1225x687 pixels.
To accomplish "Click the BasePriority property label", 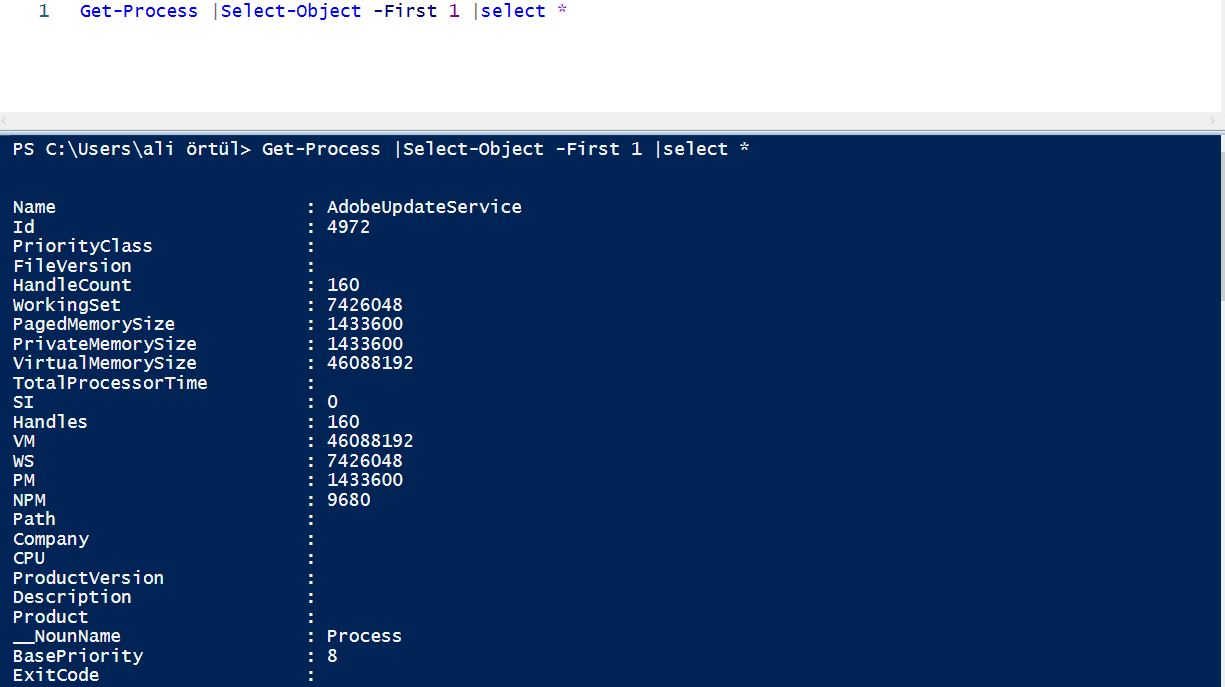I will (78, 656).
